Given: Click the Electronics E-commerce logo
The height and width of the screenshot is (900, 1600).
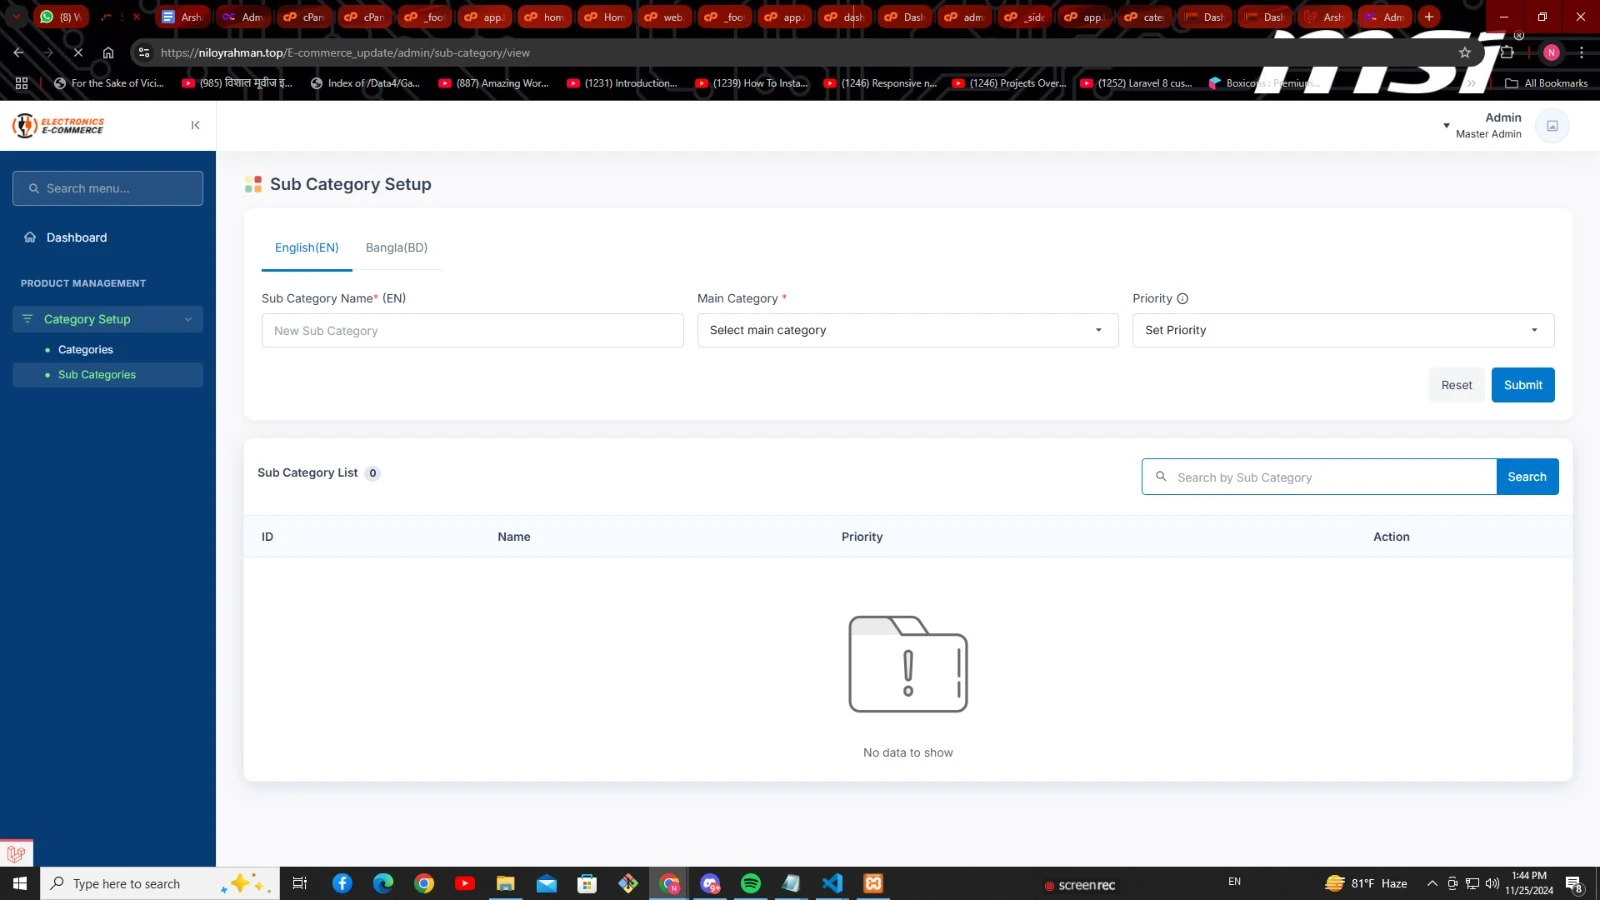Looking at the screenshot, I should pyautogui.click(x=58, y=125).
